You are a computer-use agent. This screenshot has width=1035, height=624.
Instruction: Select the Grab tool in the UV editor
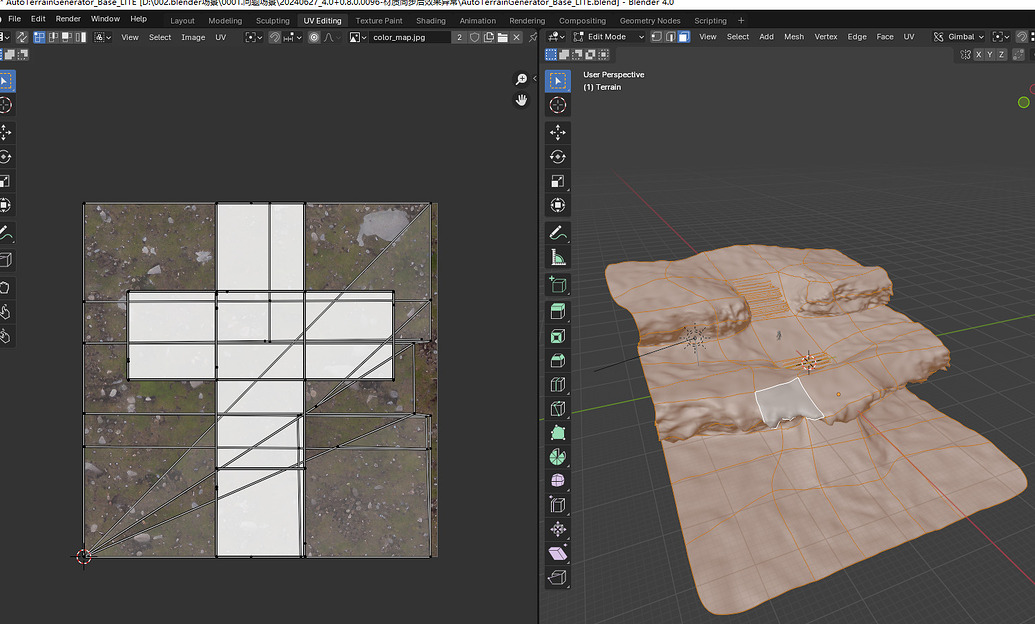click(x=5, y=288)
